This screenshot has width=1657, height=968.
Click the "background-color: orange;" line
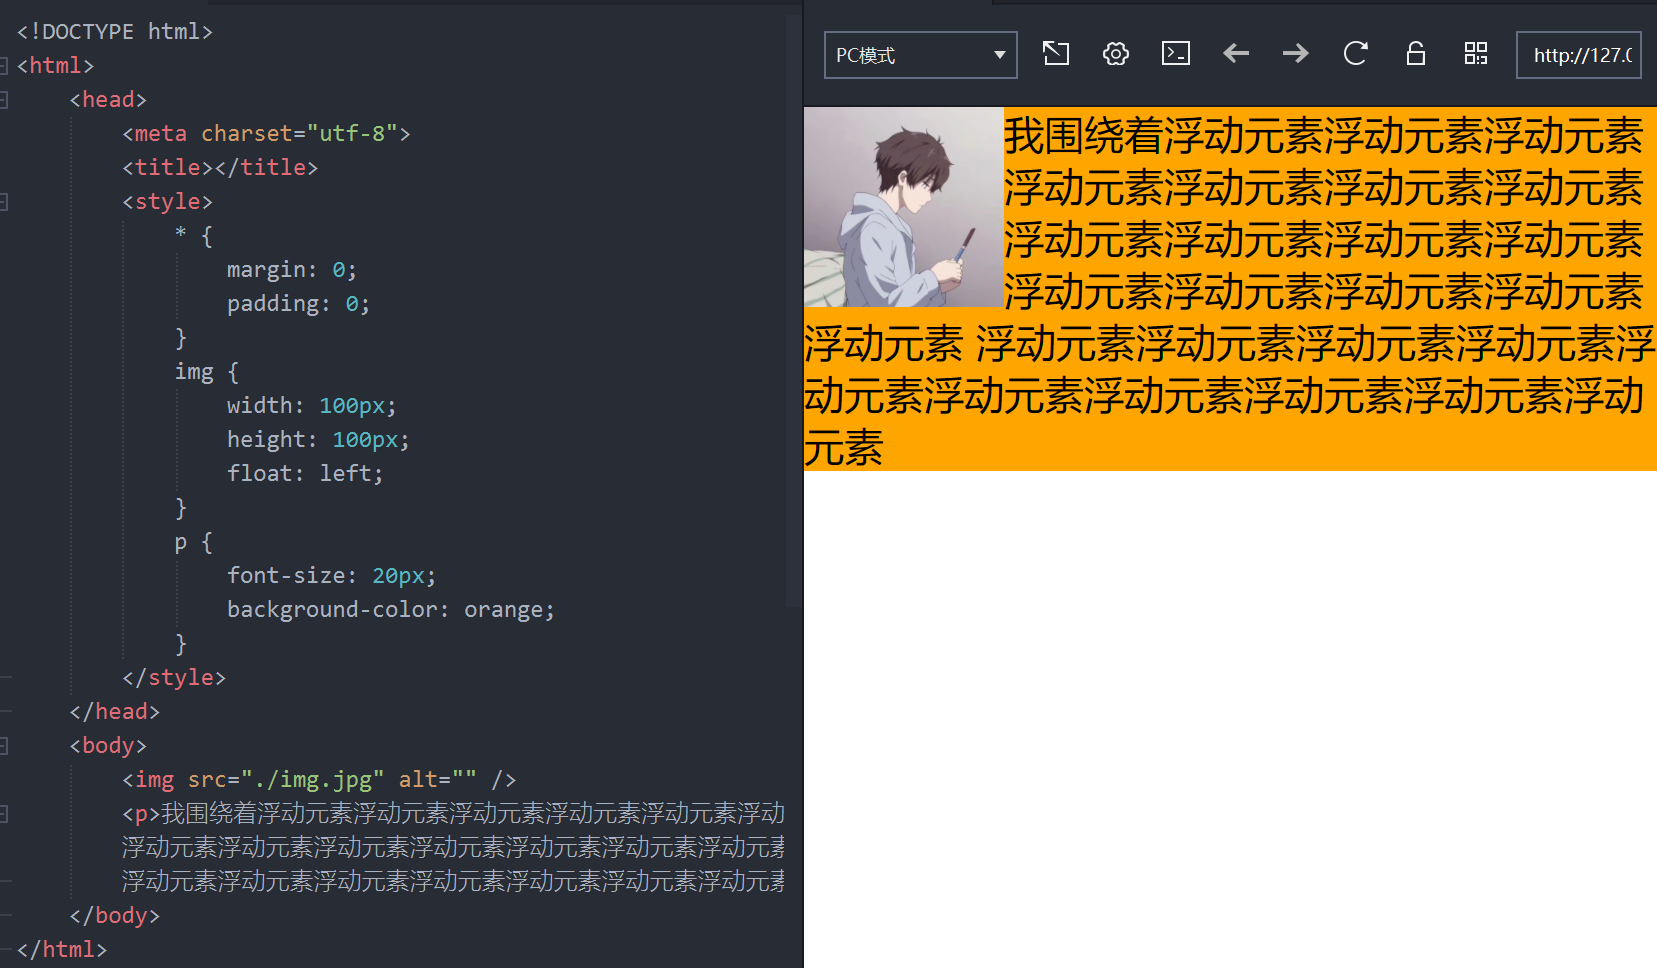click(x=390, y=609)
